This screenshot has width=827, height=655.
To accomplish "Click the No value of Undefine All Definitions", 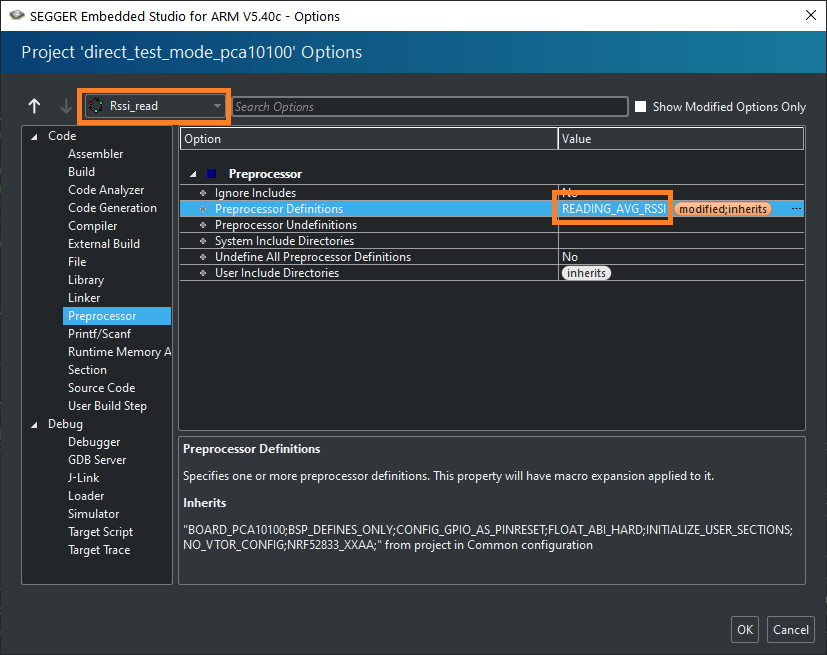I will [x=570, y=257].
